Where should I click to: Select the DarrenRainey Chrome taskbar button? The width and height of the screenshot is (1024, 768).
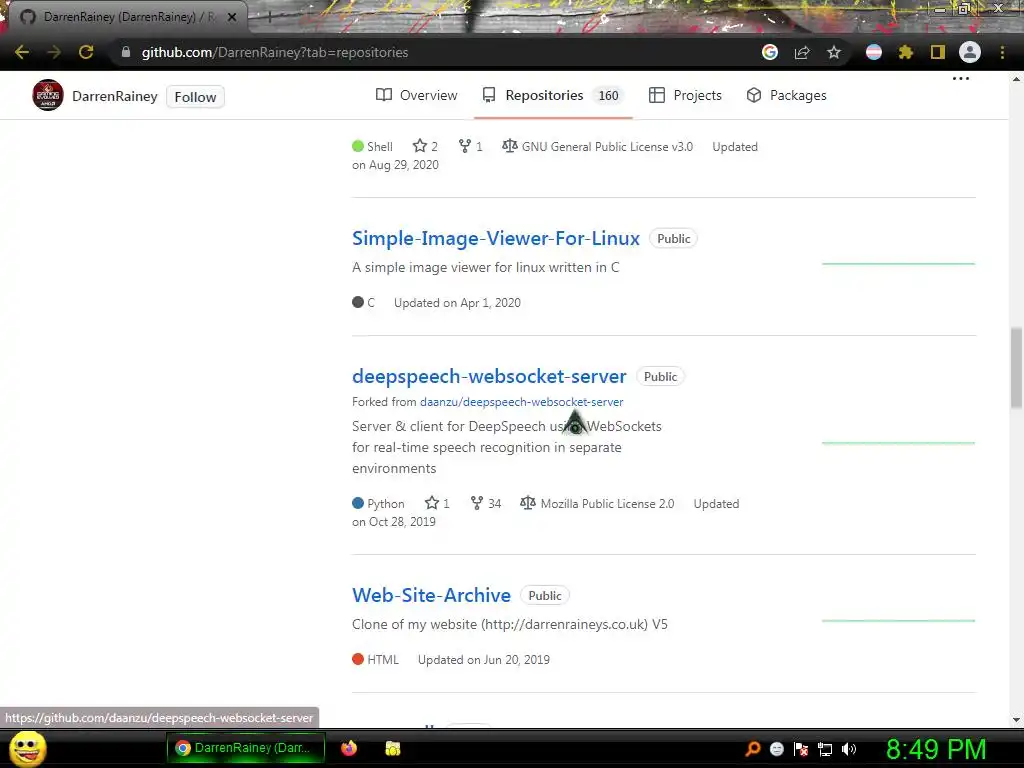click(x=246, y=748)
